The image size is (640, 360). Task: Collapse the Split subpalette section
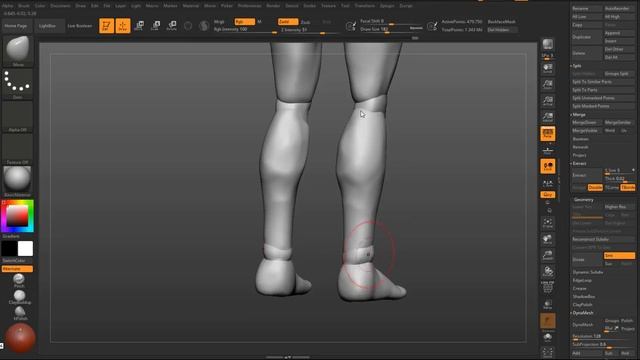click(x=576, y=66)
